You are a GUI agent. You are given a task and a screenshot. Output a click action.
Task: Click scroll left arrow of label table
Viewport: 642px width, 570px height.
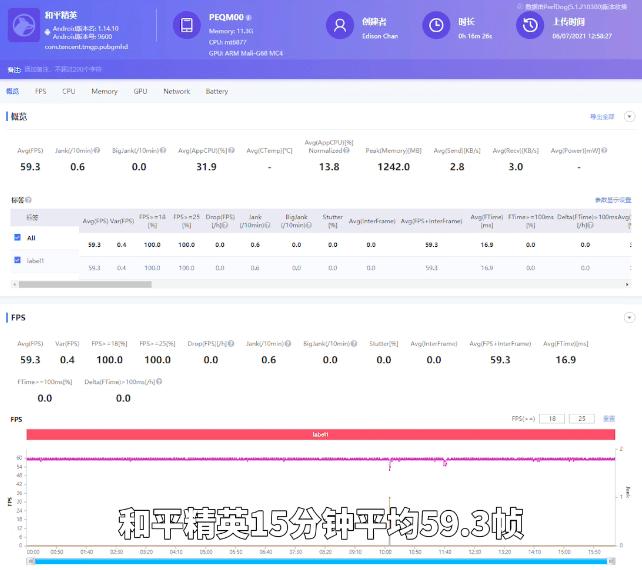tap(15, 284)
